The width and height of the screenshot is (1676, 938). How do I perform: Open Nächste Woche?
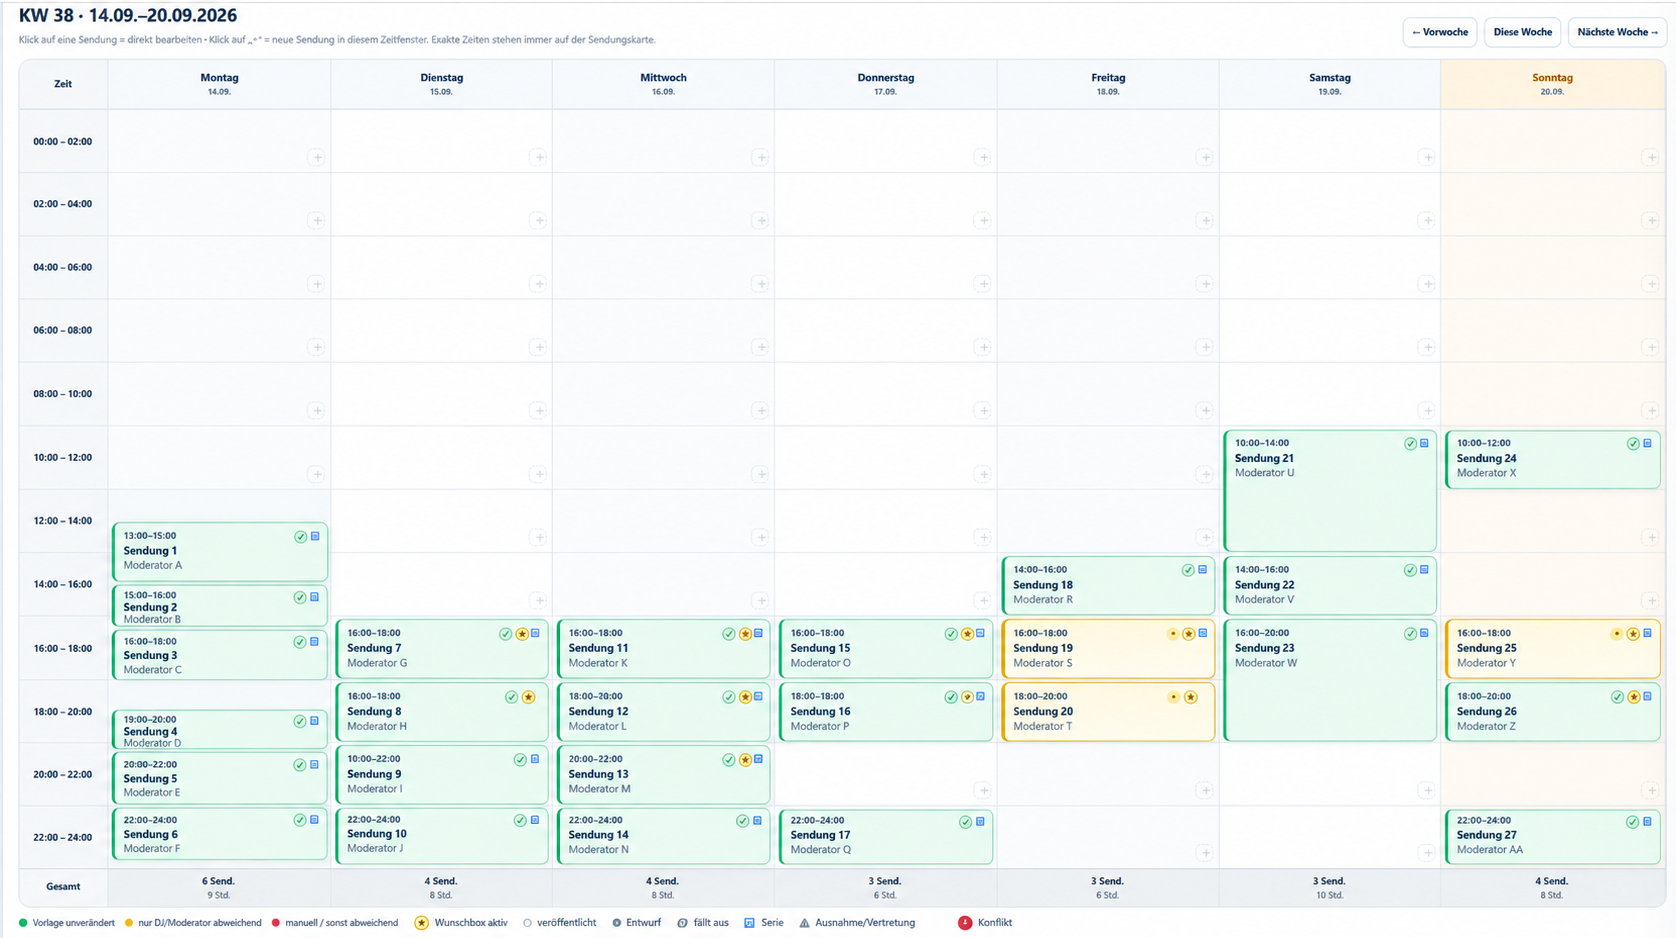click(x=1617, y=32)
